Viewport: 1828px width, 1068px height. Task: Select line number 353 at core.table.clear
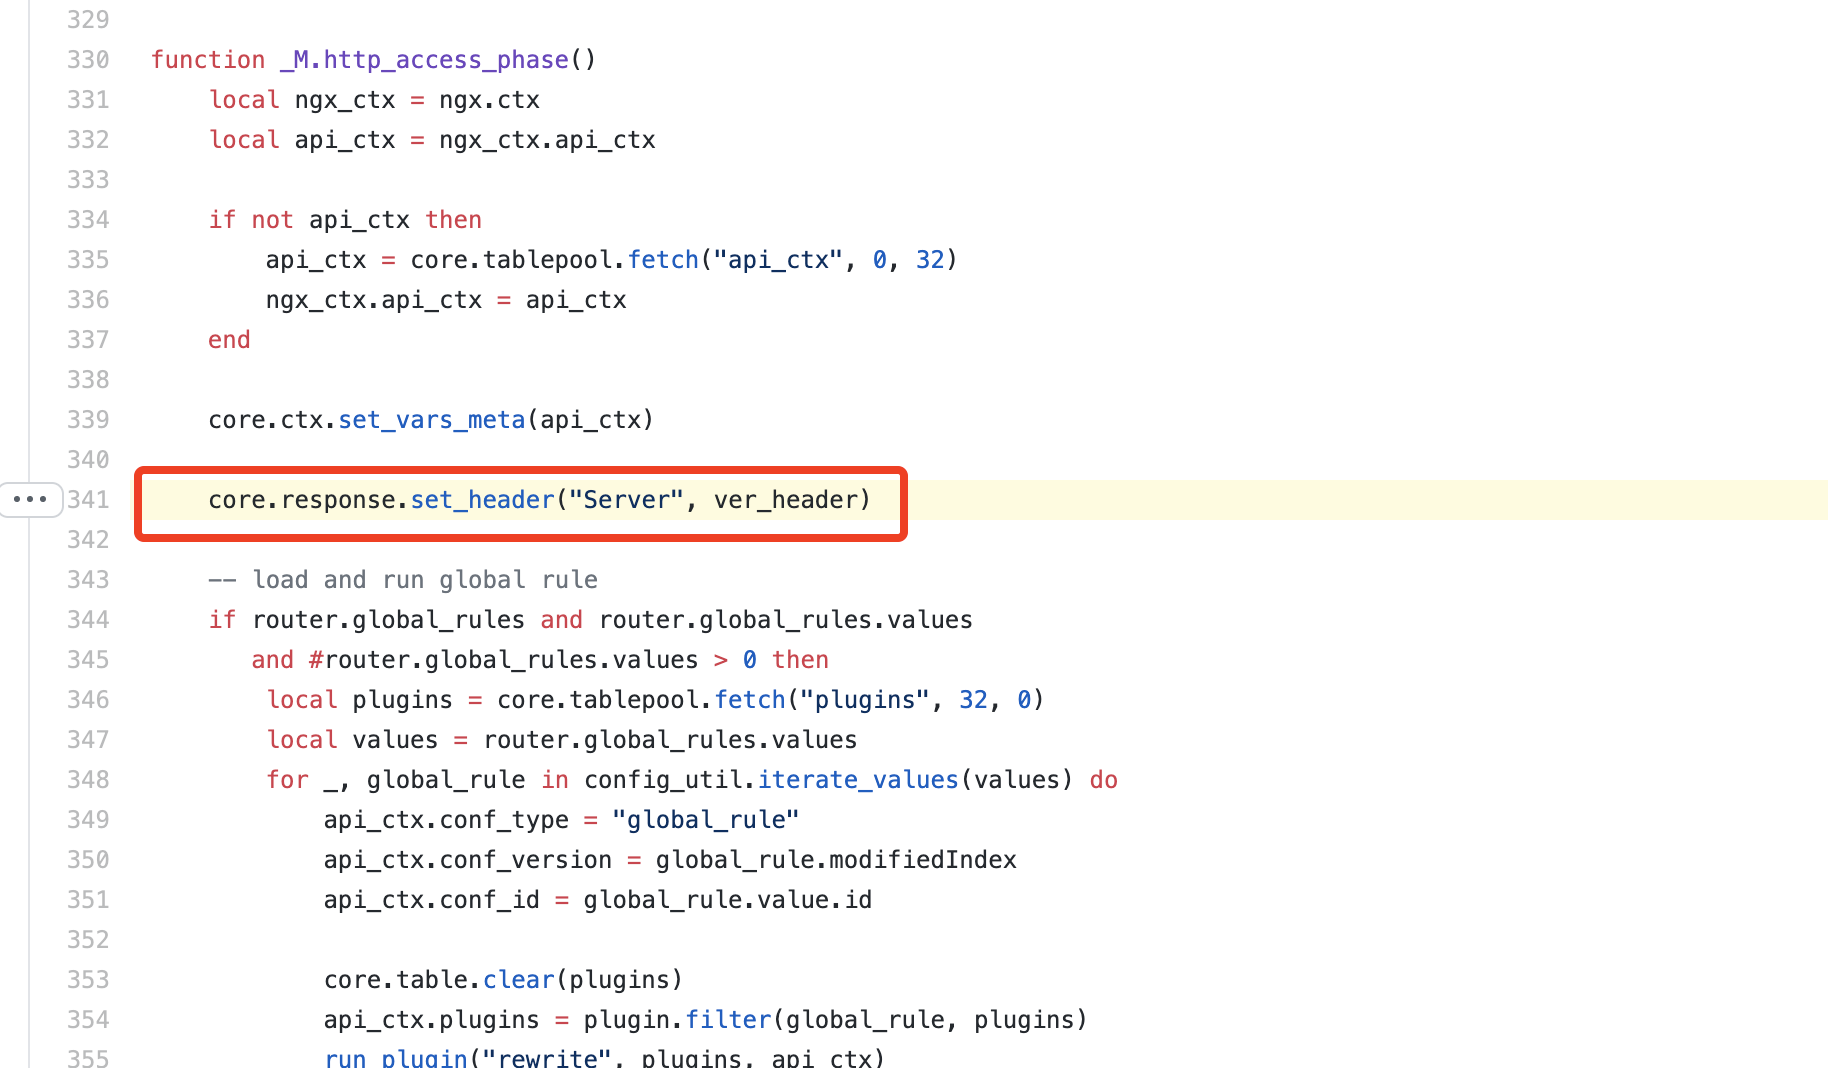point(88,979)
